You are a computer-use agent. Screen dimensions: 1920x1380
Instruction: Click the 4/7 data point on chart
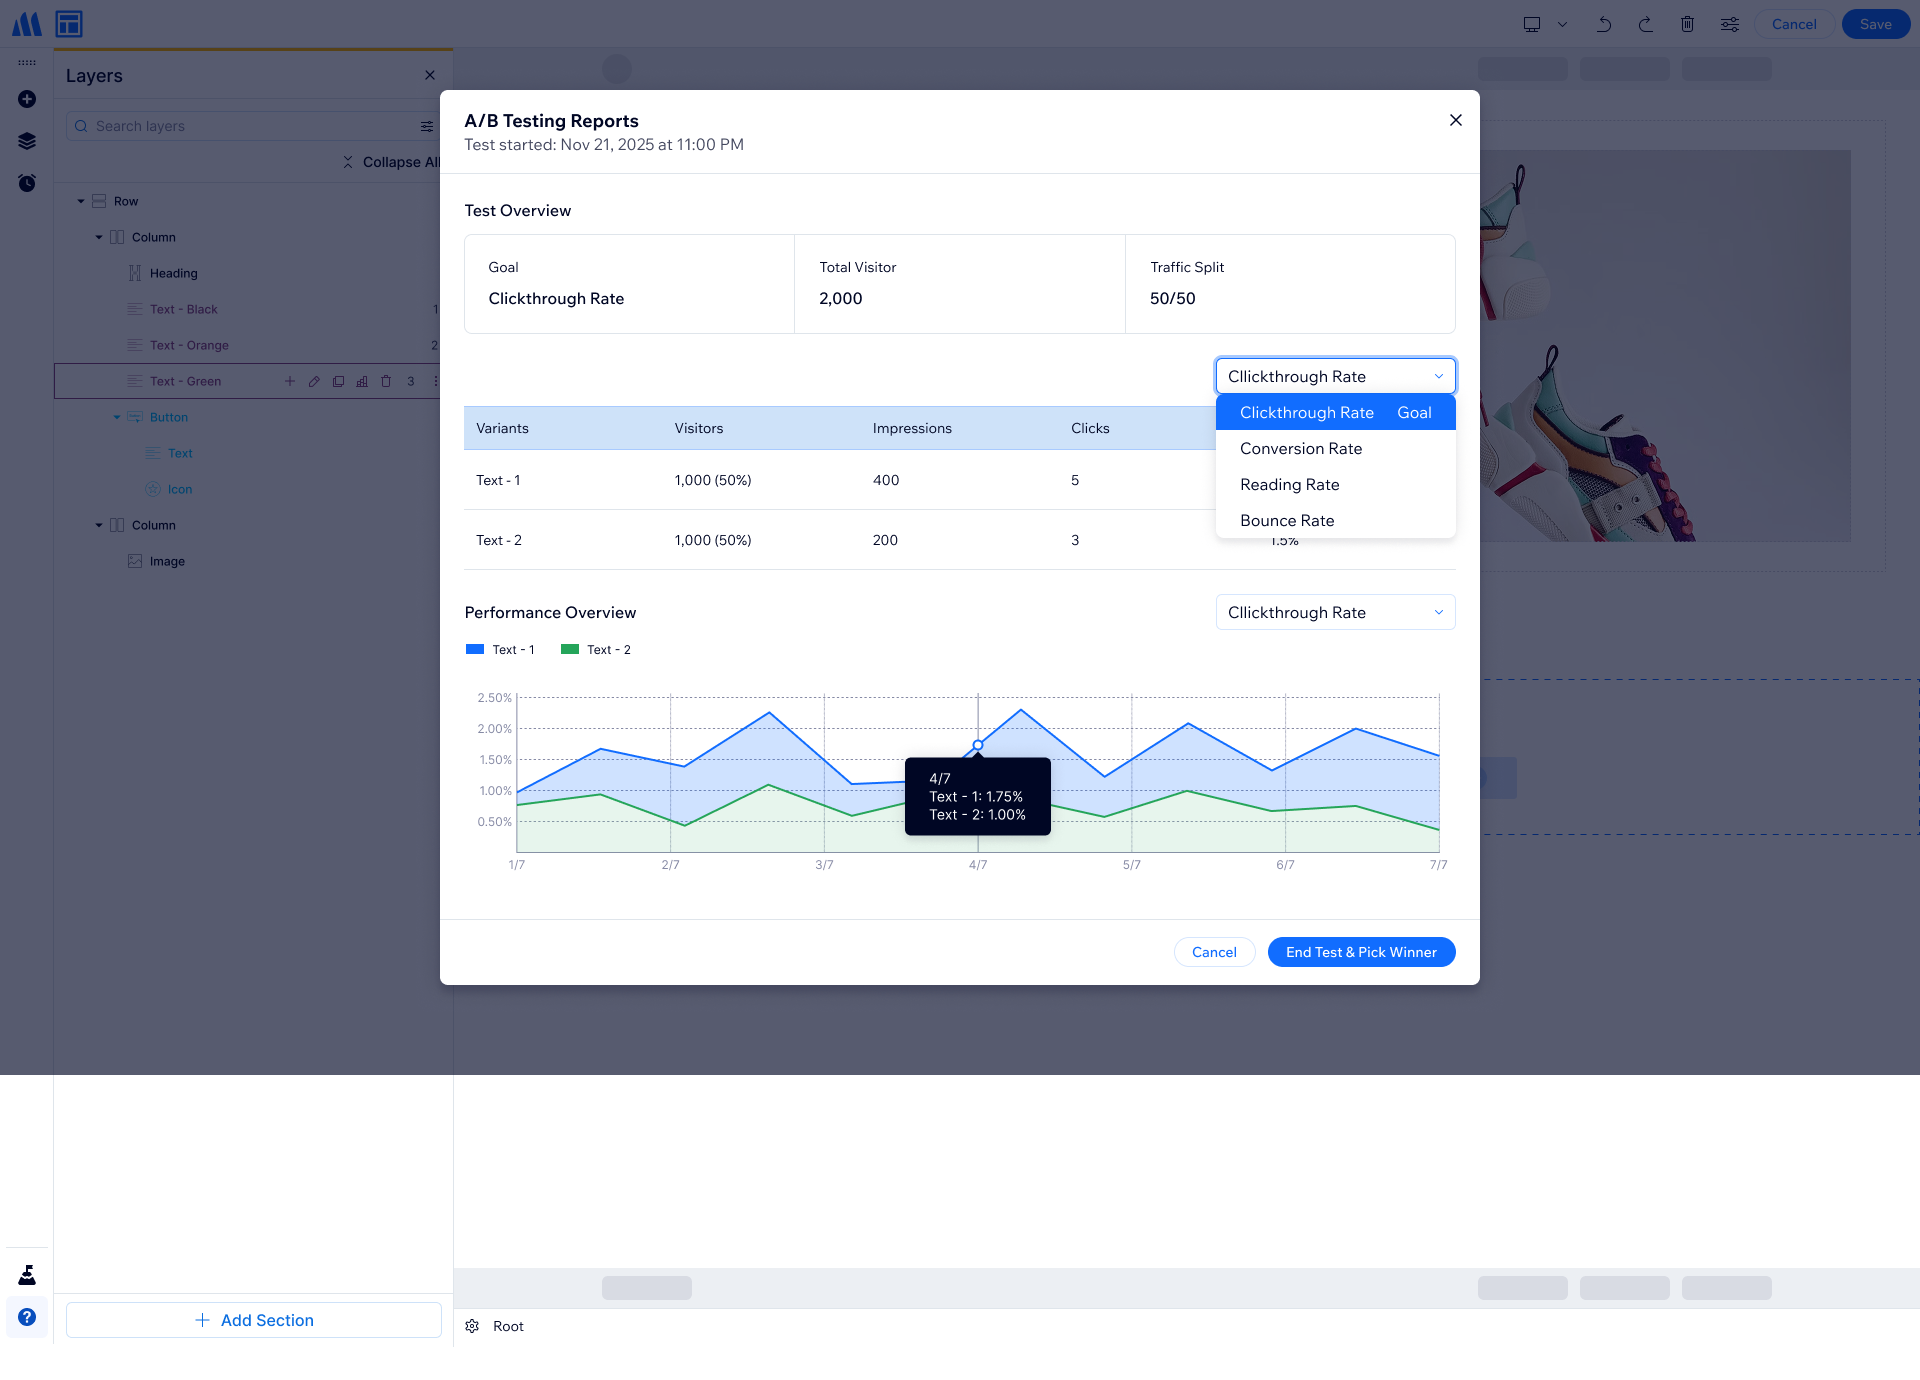tap(978, 745)
